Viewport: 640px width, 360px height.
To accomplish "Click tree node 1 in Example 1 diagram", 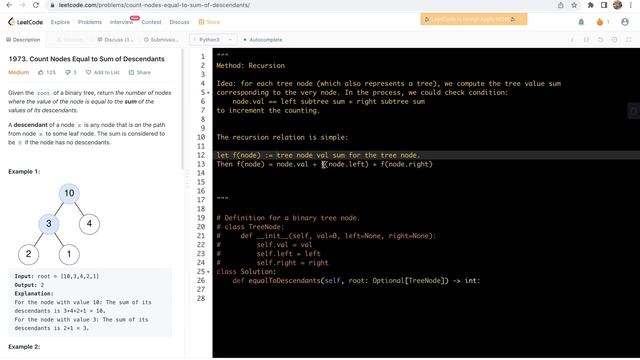I will pyautogui.click(x=69, y=254).
